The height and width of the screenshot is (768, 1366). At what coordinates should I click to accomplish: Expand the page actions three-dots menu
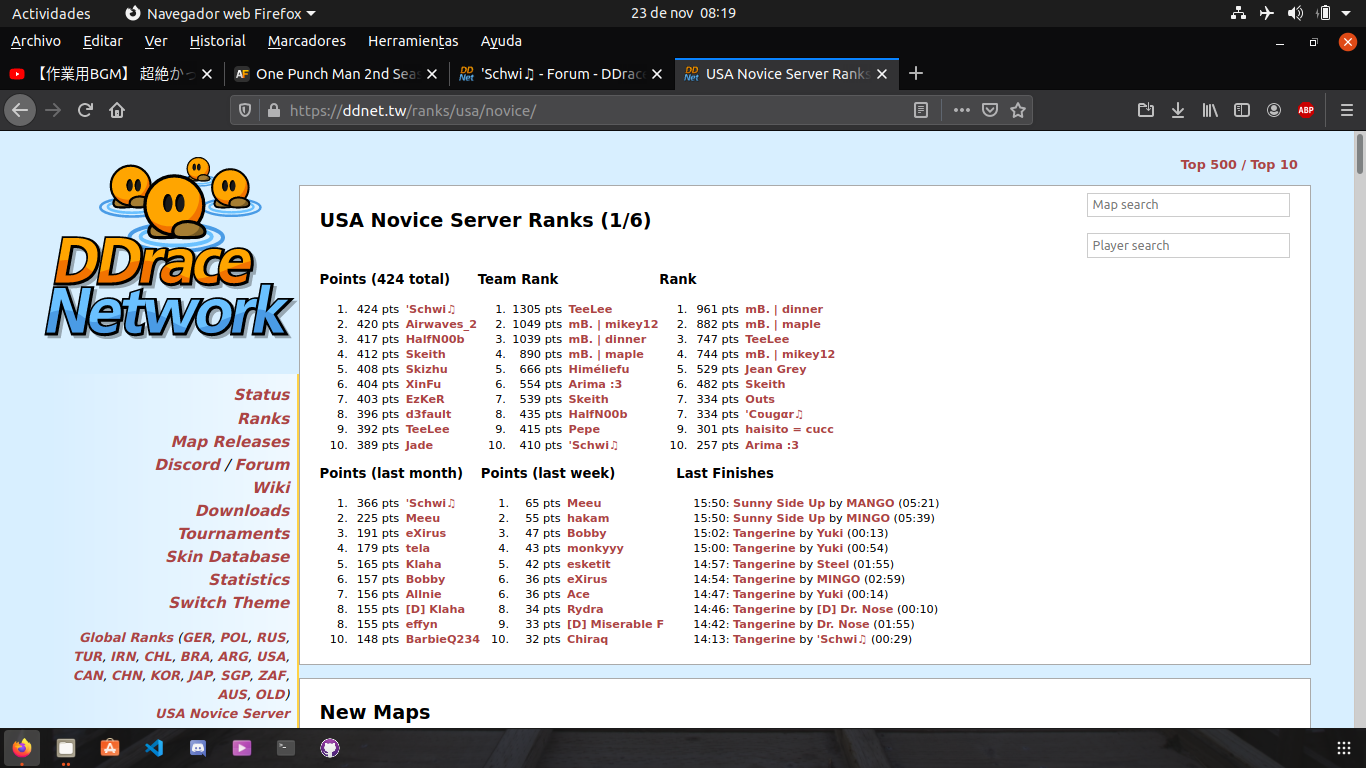coord(961,110)
